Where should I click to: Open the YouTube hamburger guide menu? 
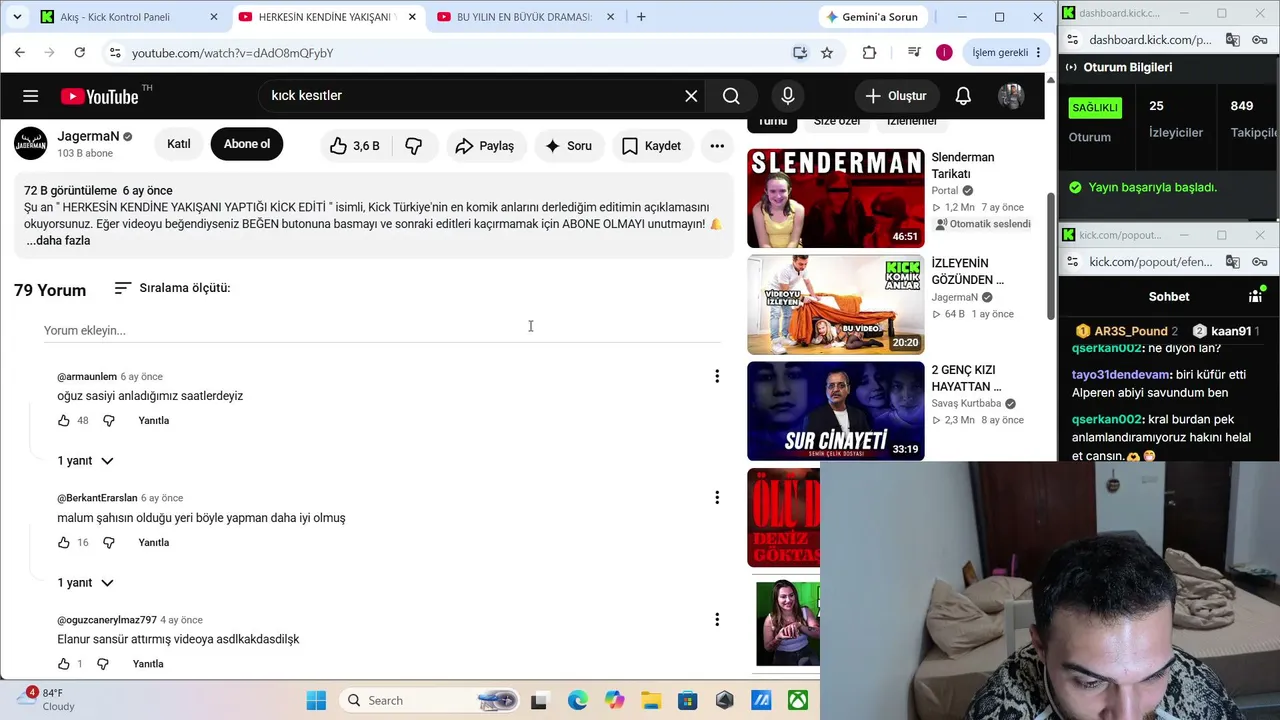point(31,96)
